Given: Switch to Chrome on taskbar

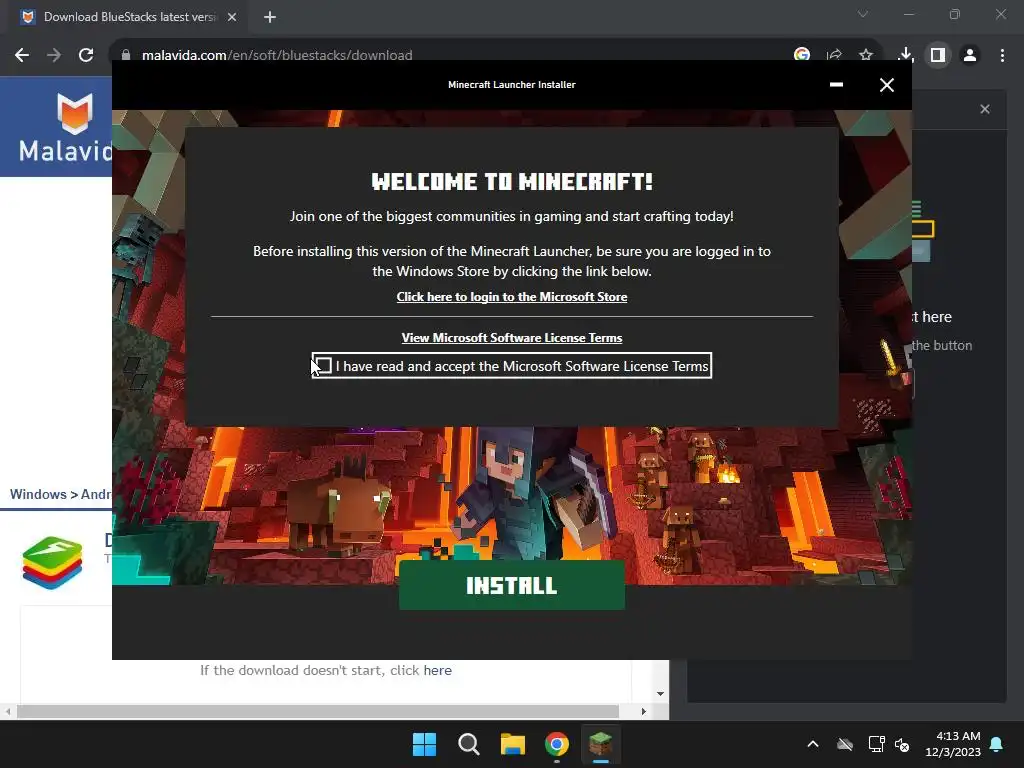Looking at the screenshot, I should [x=556, y=744].
